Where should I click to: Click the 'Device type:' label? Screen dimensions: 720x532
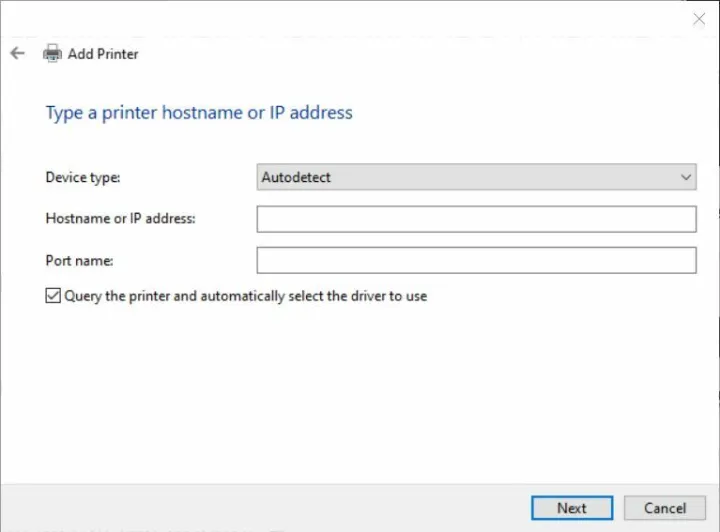click(x=83, y=177)
